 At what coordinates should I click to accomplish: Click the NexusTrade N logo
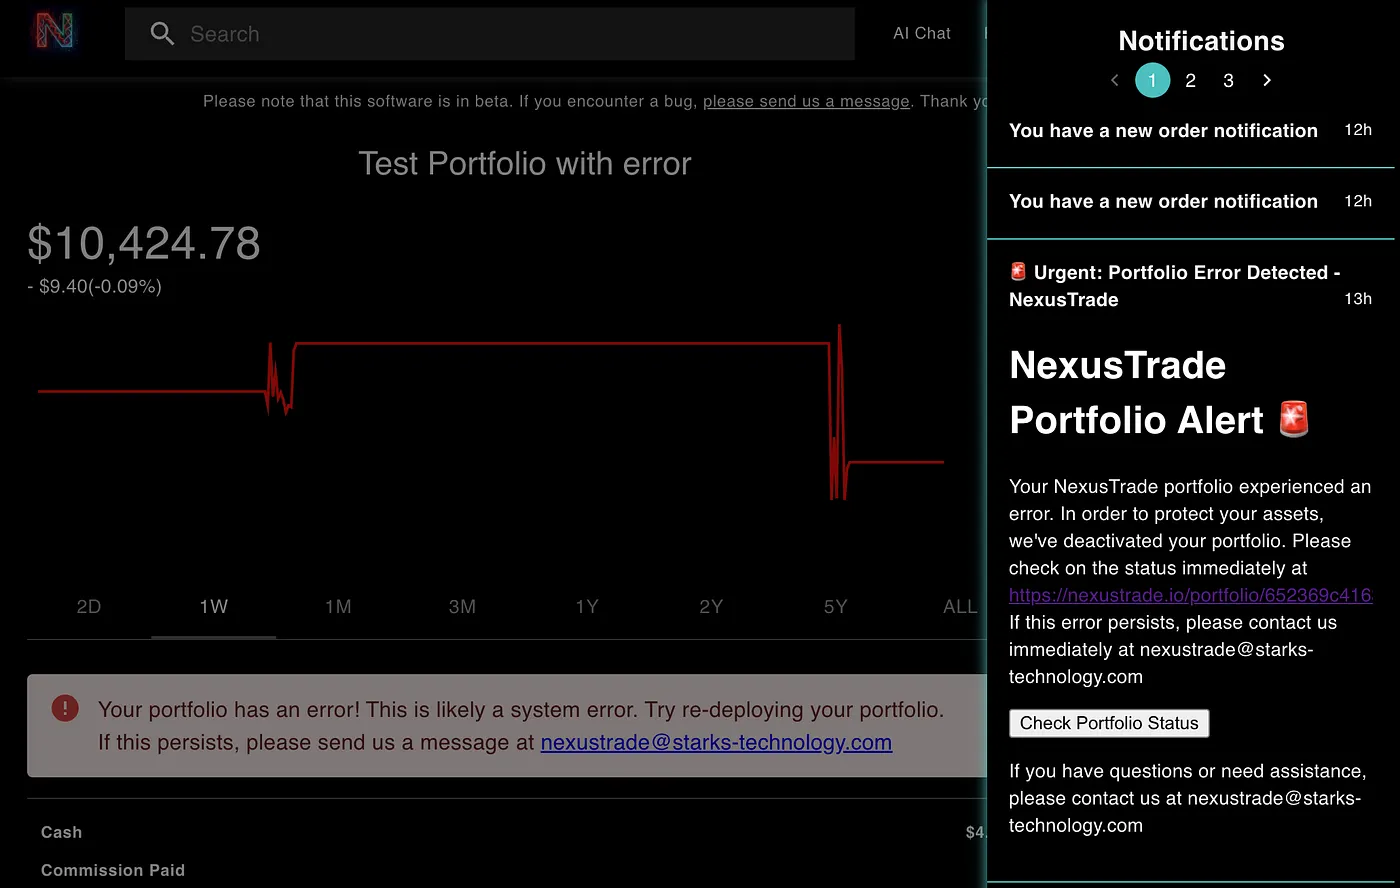pos(54,31)
